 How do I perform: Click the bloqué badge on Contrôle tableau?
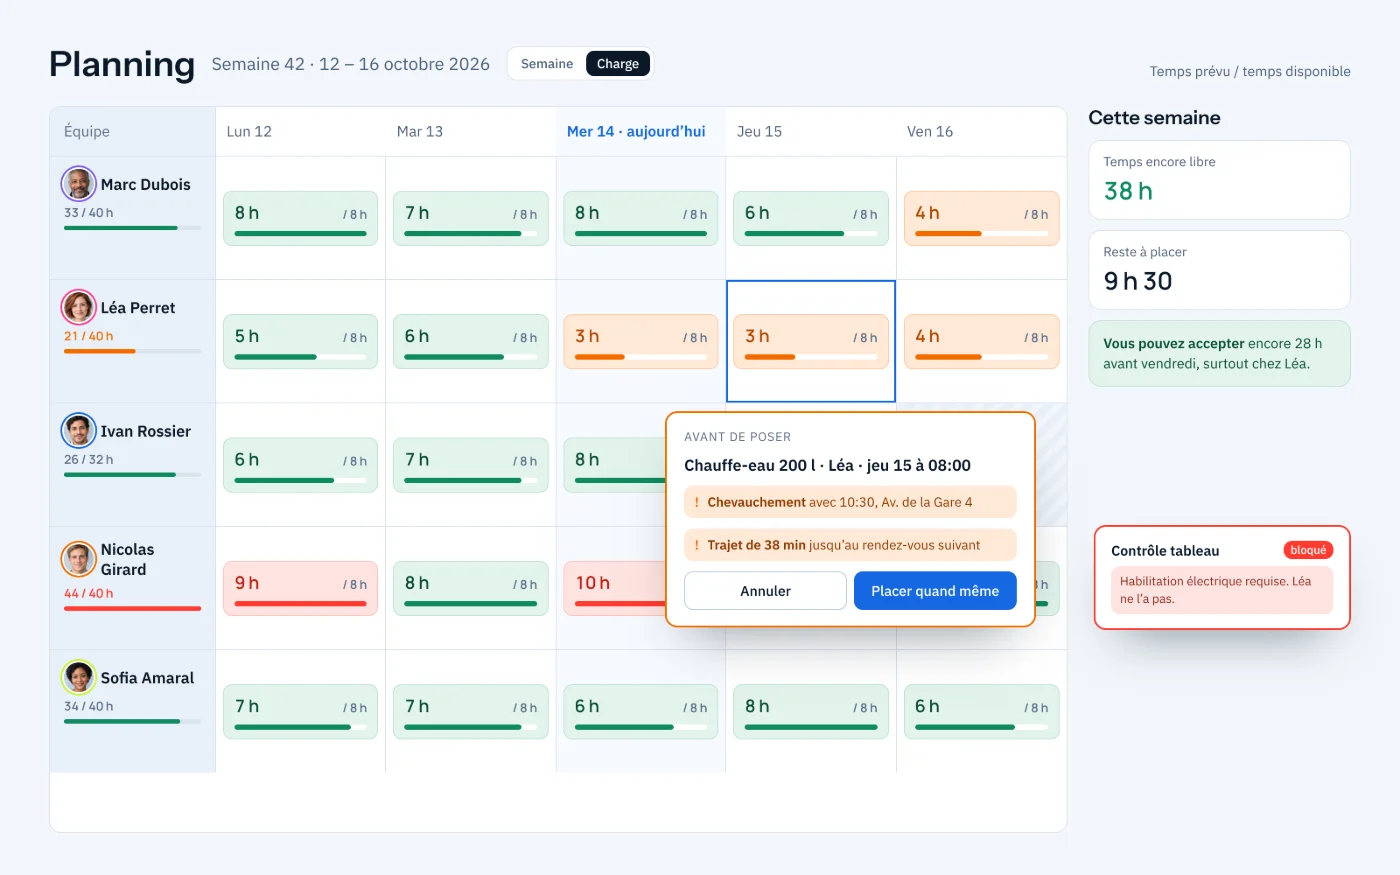pos(1308,550)
